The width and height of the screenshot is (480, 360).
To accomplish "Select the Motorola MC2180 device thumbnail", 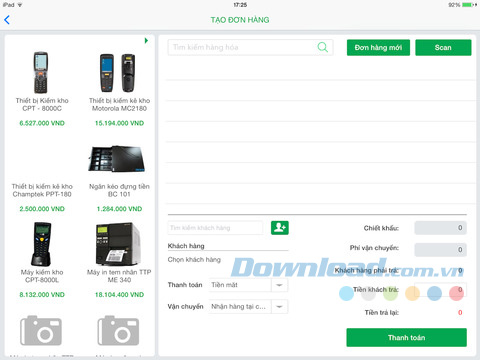I will [118, 73].
